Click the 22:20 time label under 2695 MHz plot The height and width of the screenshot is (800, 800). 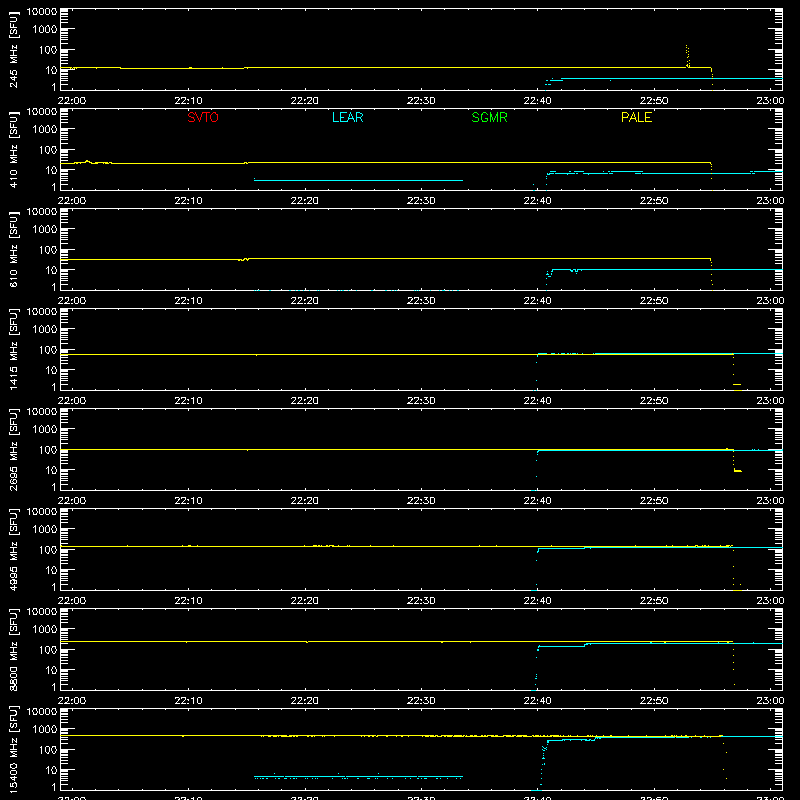[x=305, y=501]
